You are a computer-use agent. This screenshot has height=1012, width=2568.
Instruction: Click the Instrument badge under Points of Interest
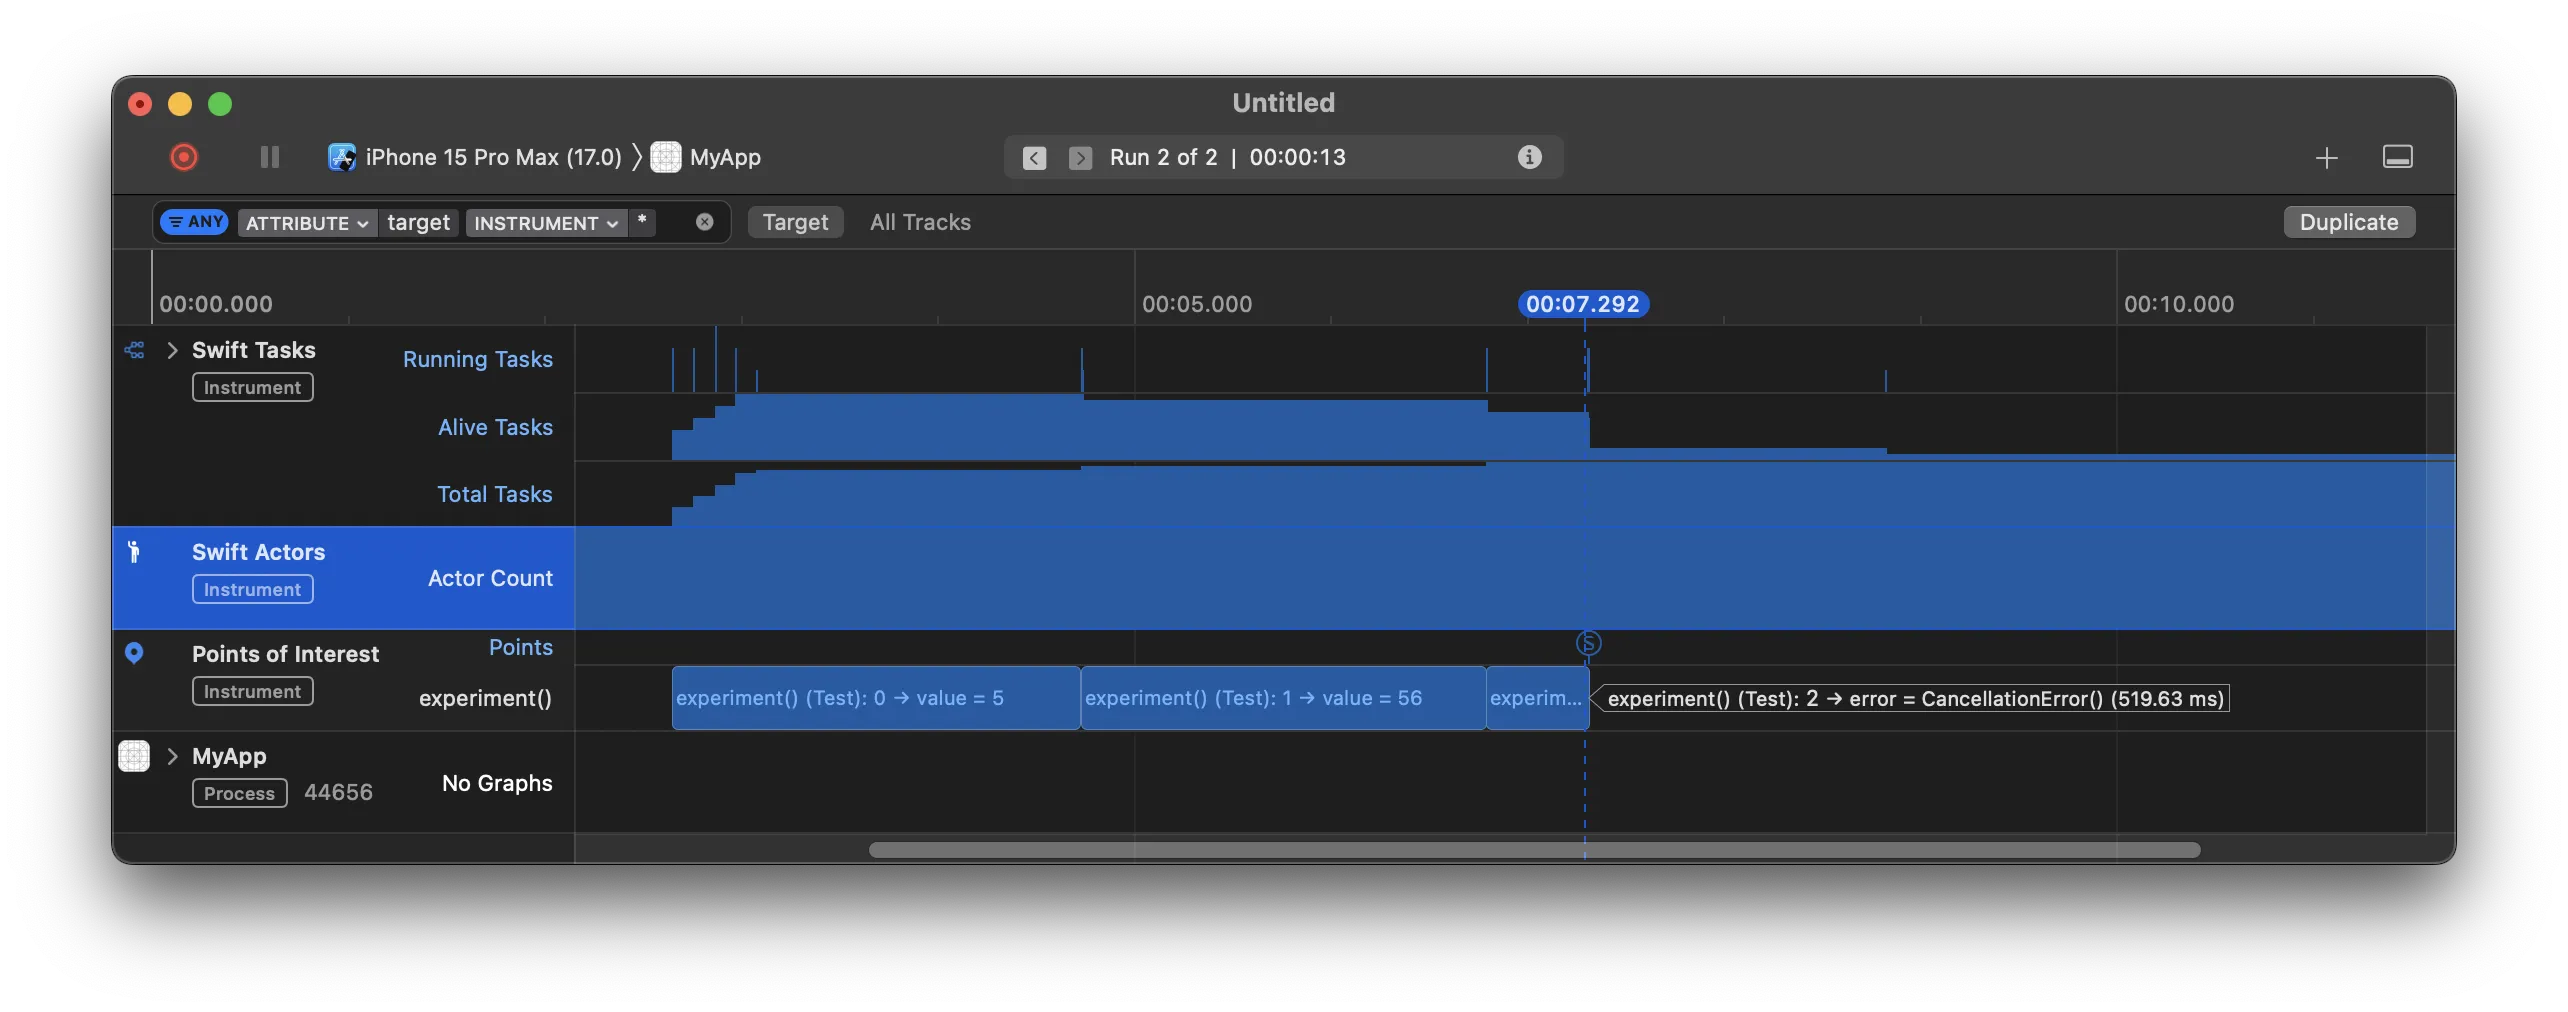click(x=253, y=691)
